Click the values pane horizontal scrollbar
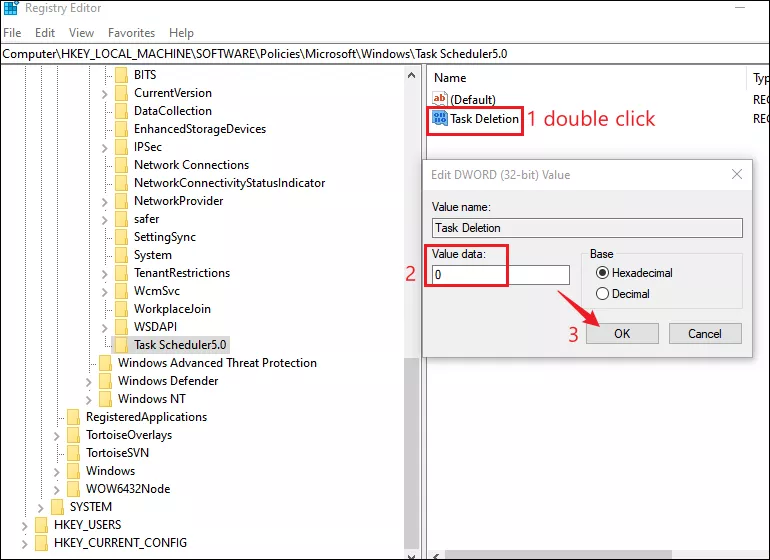This screenshot has width=770, height=560. [x=560, y=555]
